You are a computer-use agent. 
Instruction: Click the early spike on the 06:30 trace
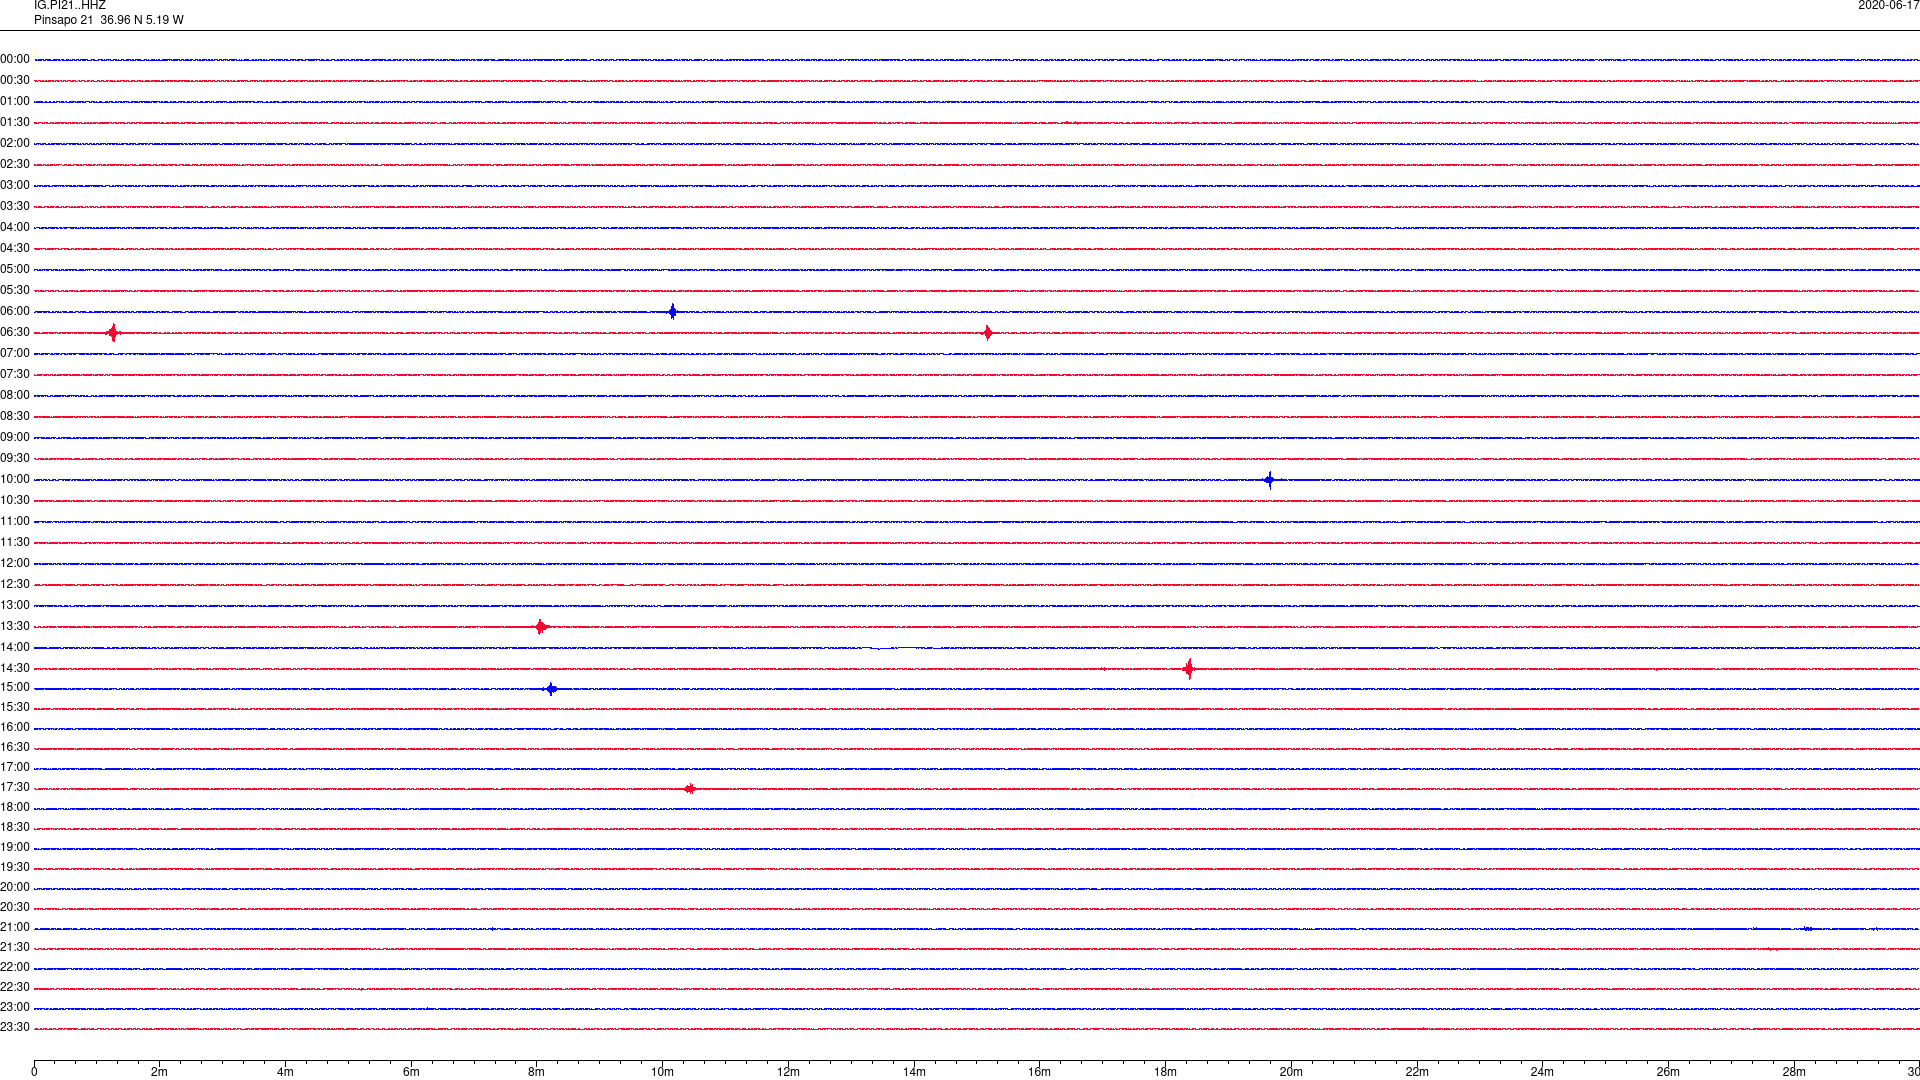113,333
